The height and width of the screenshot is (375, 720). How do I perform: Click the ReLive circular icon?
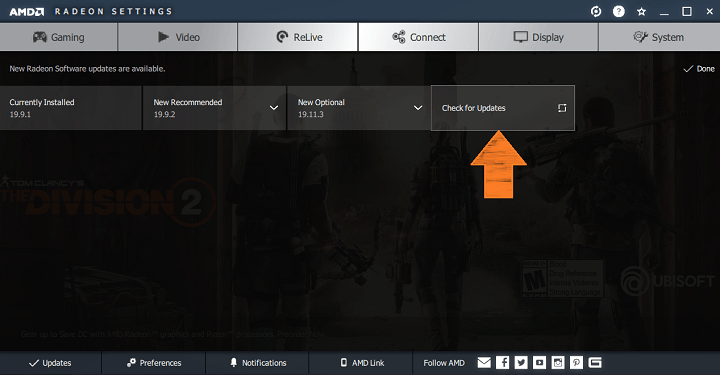coord(282,37)
